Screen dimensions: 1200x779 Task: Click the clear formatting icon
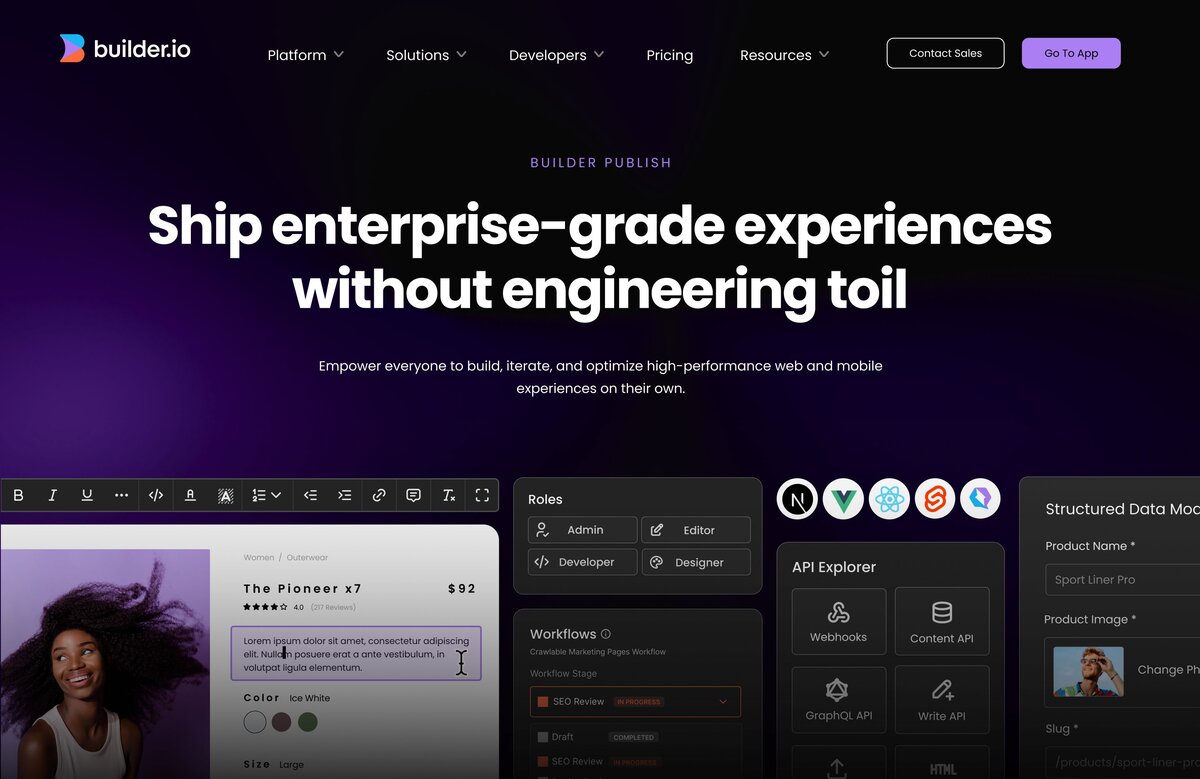448,495
